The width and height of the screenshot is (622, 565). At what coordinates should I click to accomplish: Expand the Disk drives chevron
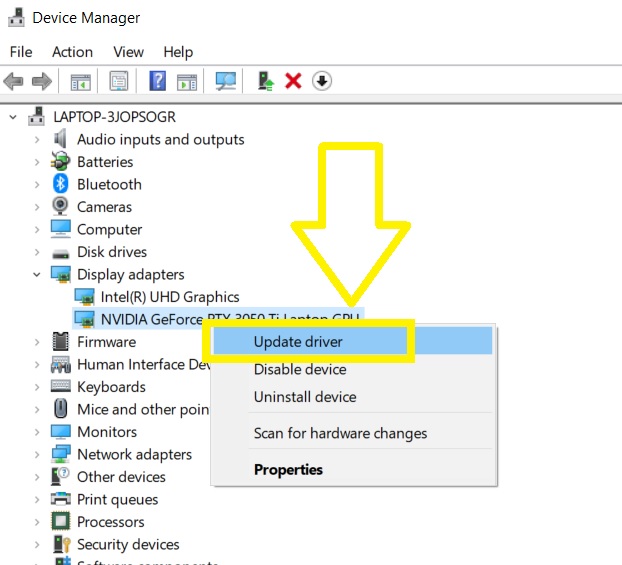point(37,252)
